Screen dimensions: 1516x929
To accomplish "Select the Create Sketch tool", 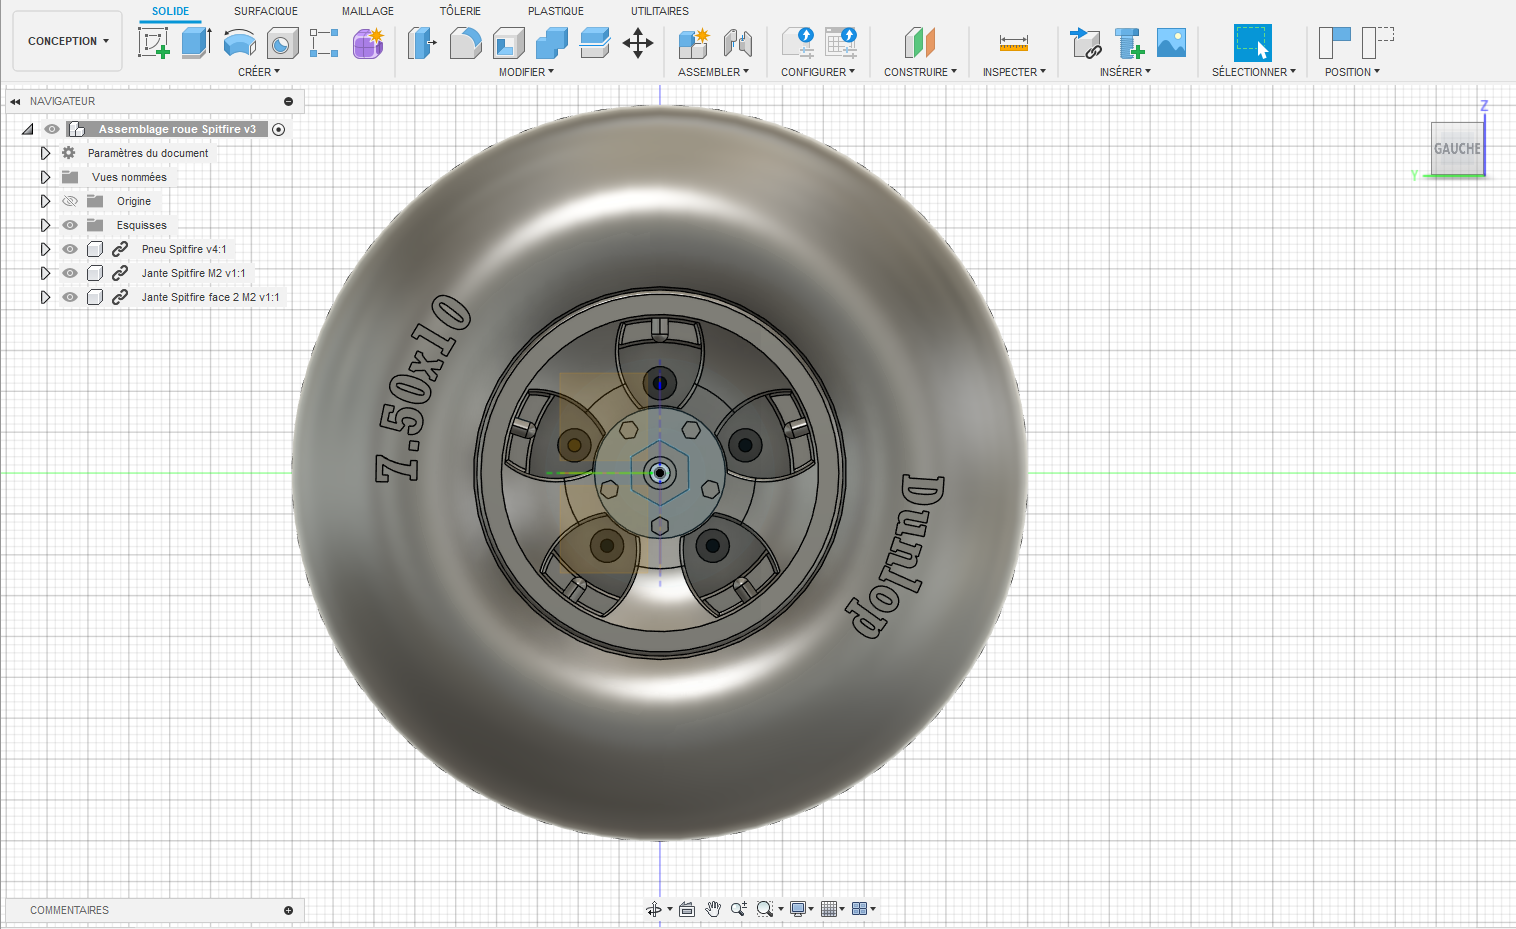I will coord(153,43).
